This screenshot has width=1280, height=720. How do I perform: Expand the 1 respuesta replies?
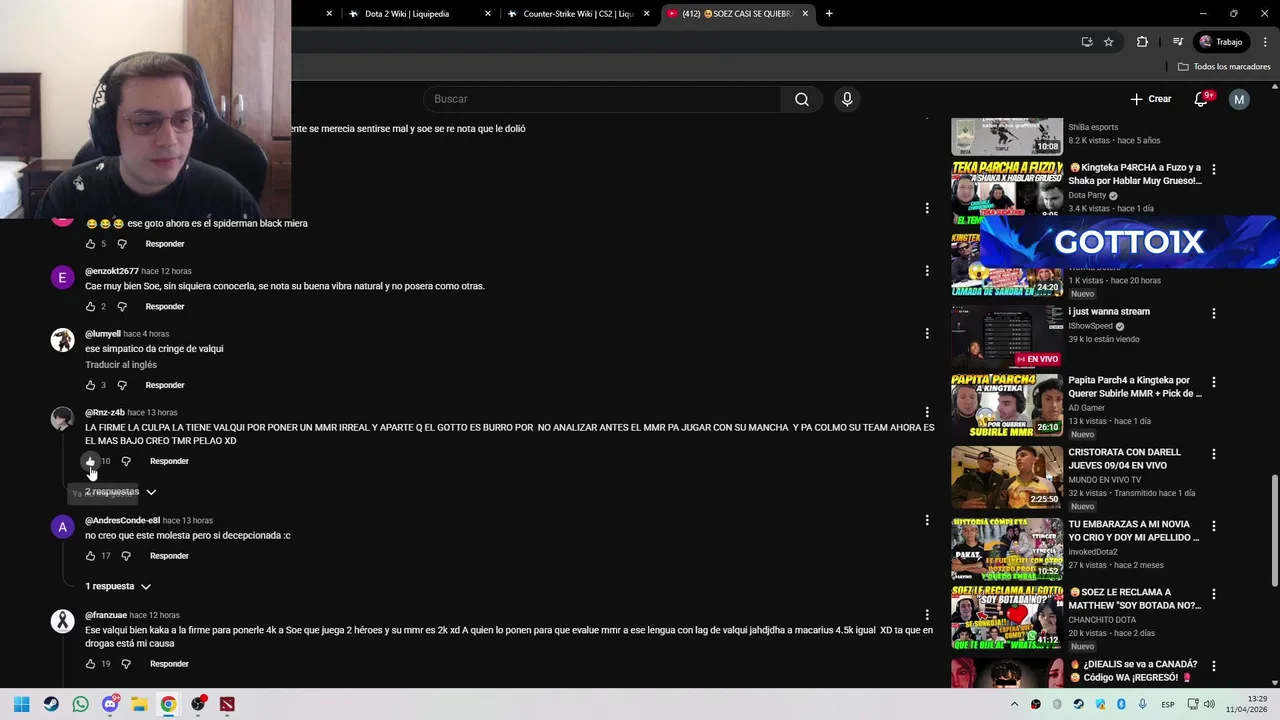(x=118, y=586)
